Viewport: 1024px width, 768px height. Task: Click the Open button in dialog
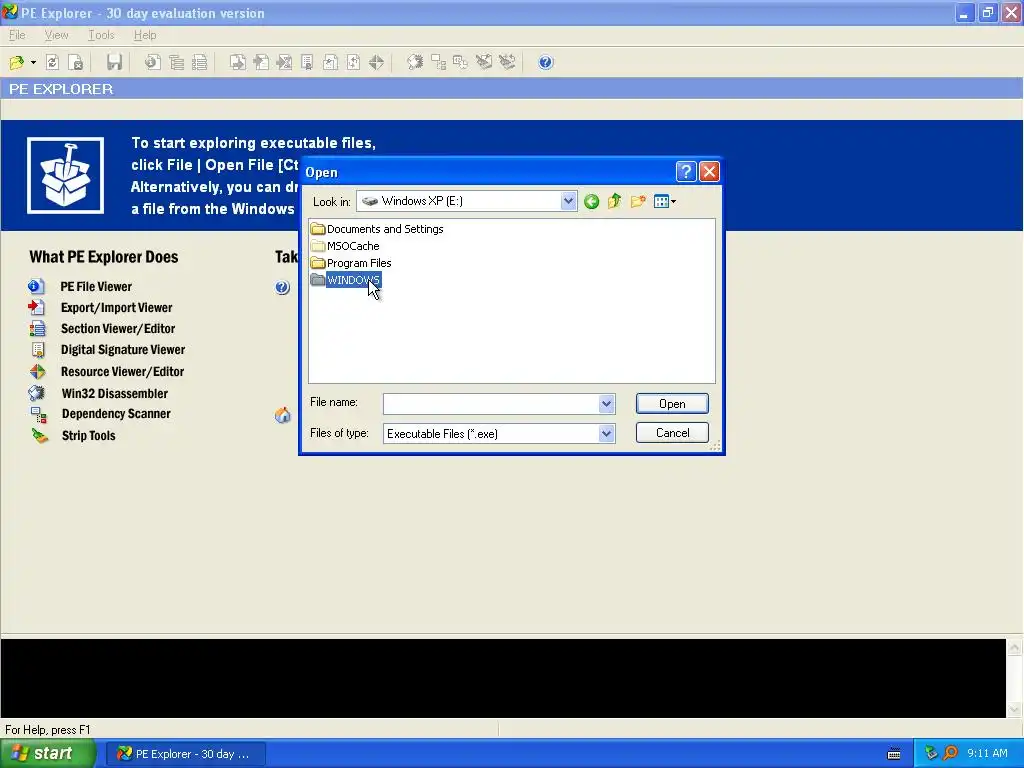click(672, 404)
